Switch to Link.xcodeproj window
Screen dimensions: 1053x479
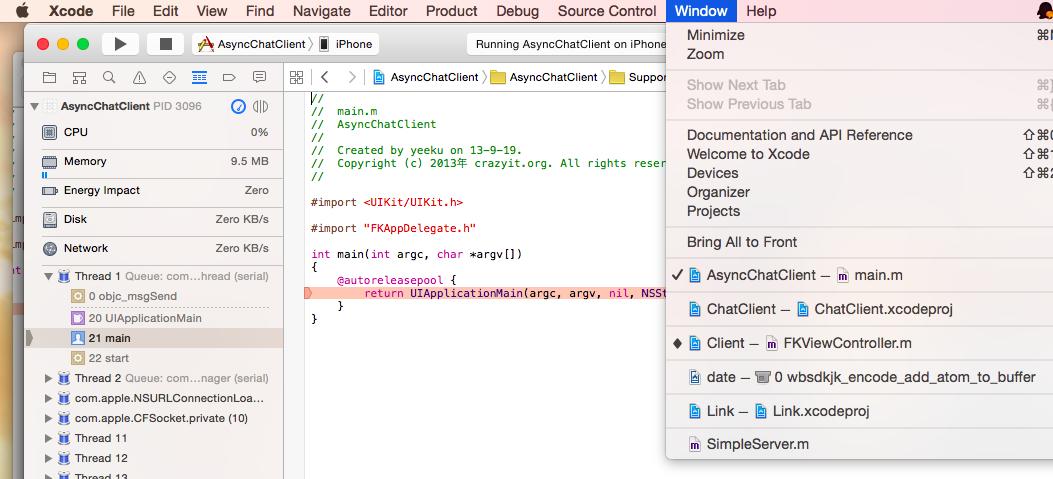click(860, 410)
